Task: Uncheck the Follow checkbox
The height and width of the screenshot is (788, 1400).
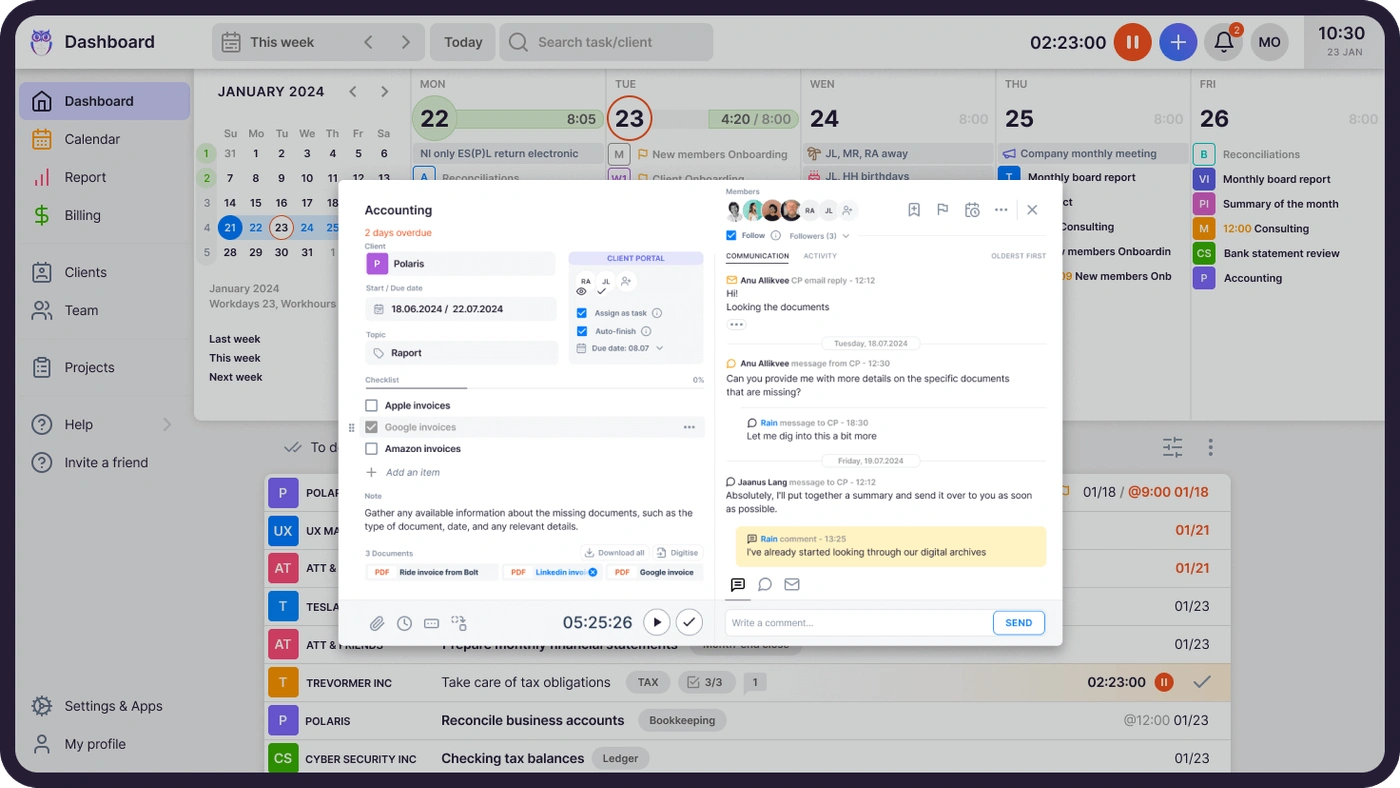Action: point(731,234)
